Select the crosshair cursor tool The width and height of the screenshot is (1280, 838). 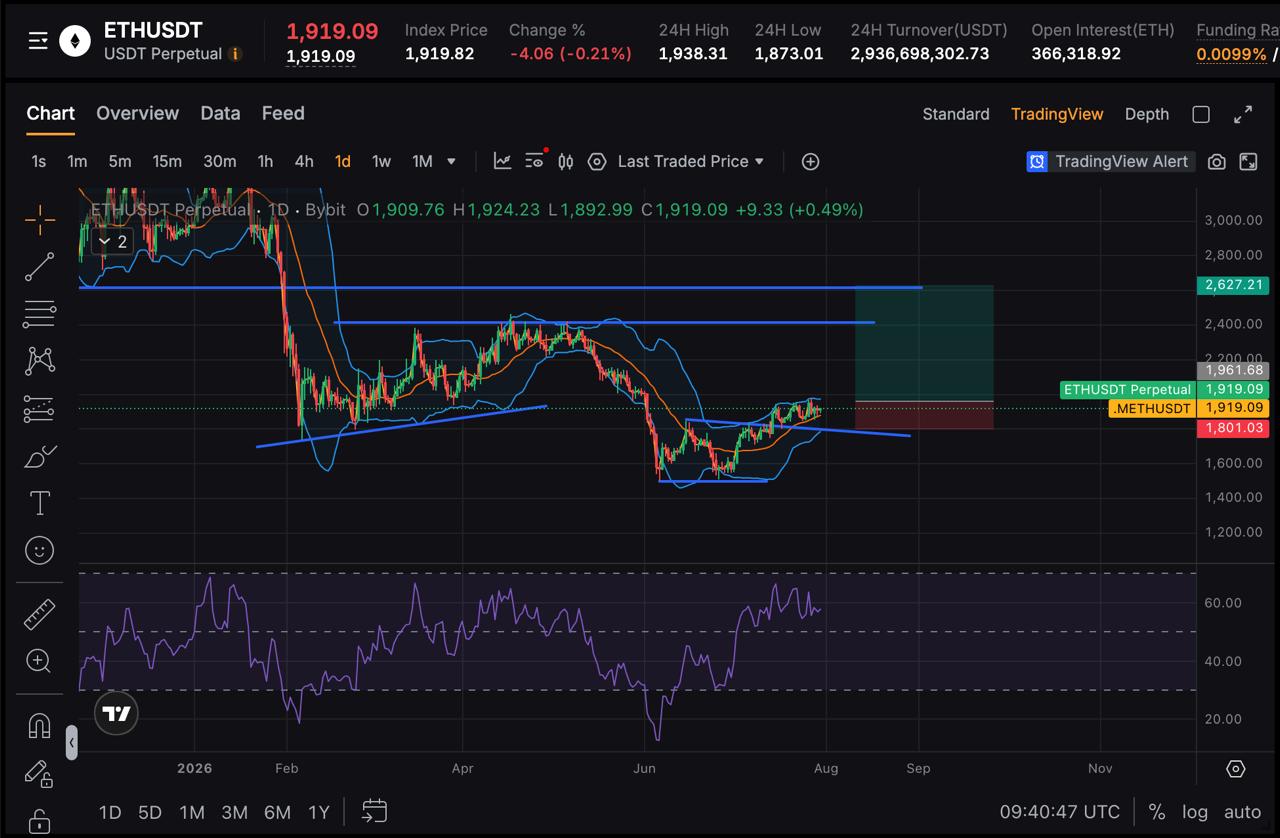pyautogui.click(x=40, y=220)
